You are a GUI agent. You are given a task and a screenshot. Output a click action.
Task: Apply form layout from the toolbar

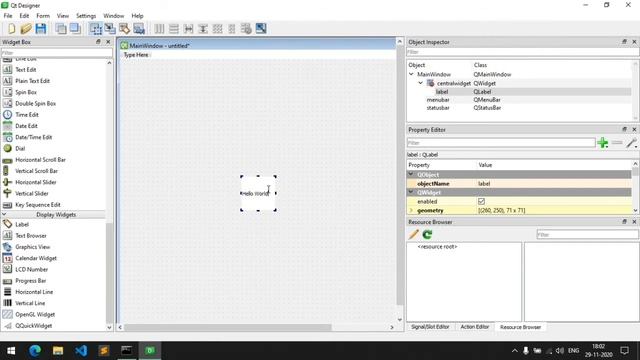232,29
